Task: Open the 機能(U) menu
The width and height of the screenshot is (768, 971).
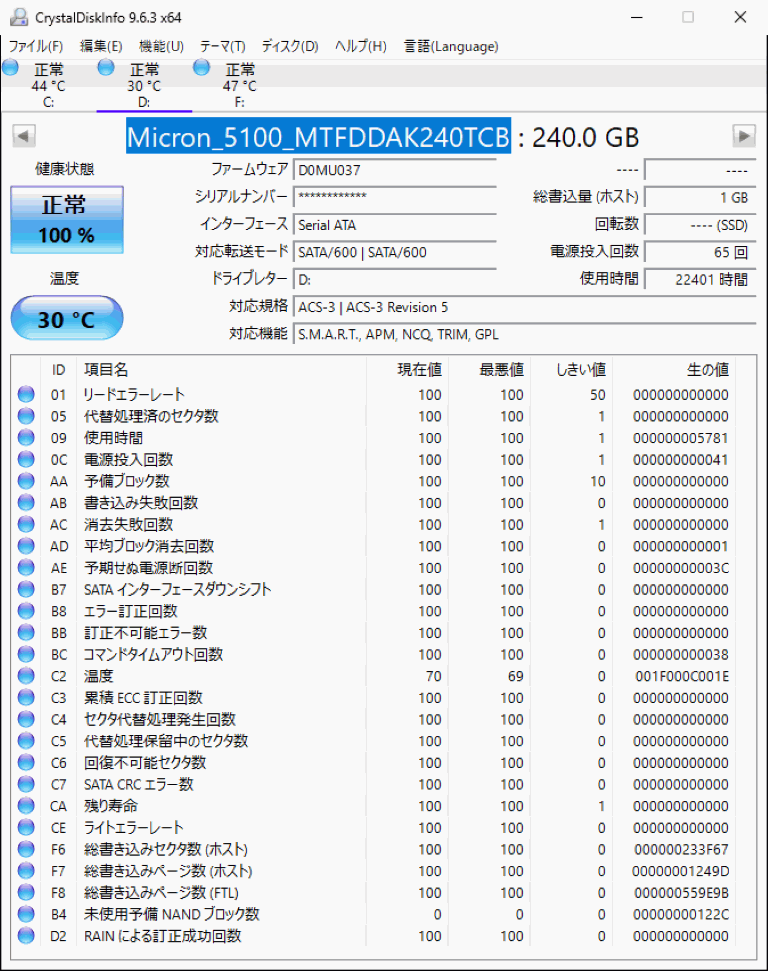Action: [161, 46]
